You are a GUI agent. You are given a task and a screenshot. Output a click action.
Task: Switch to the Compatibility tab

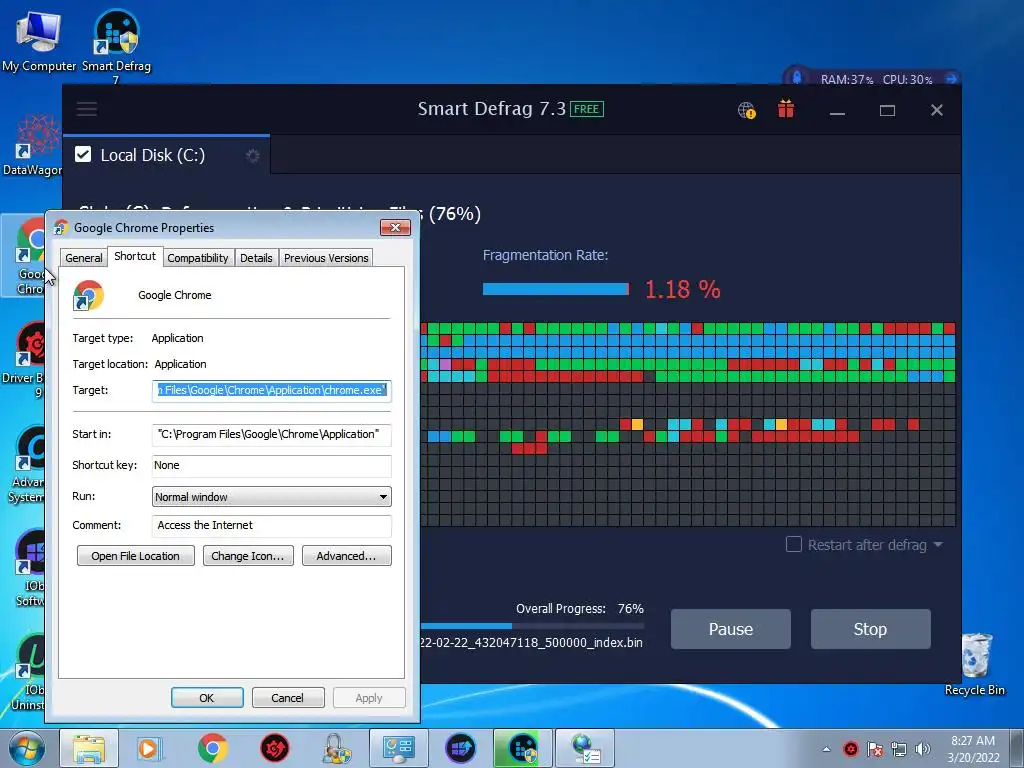pyautogui.click(x=198, y=258)
